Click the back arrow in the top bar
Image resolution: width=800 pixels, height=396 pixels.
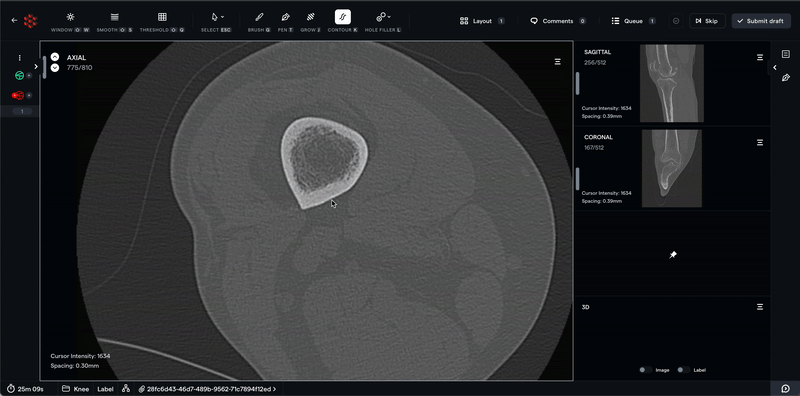pos(14,21)
